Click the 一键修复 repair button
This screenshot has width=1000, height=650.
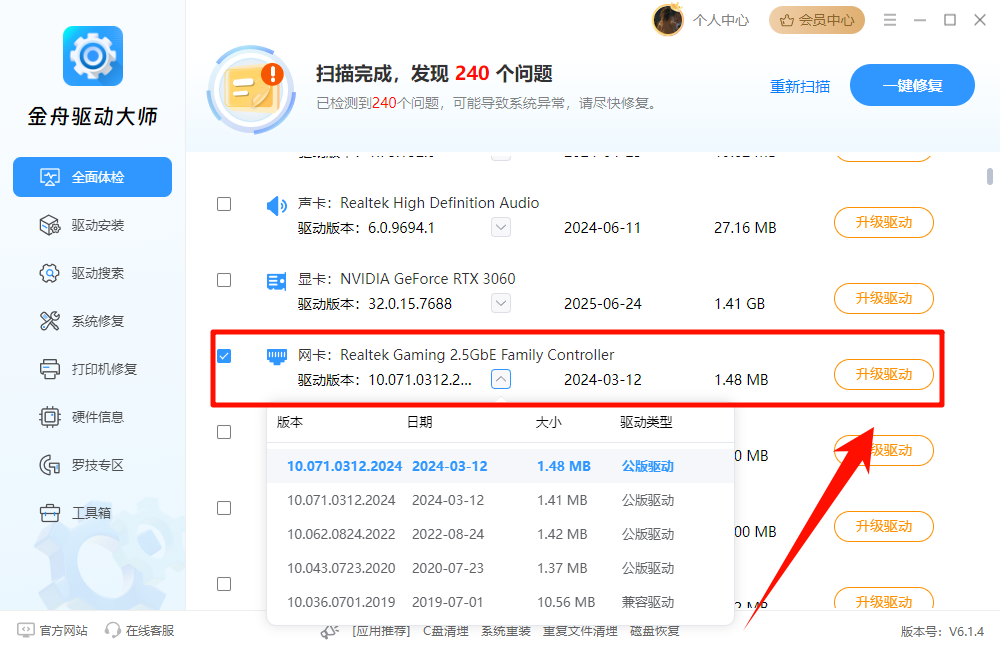click(x=912, y=85)
